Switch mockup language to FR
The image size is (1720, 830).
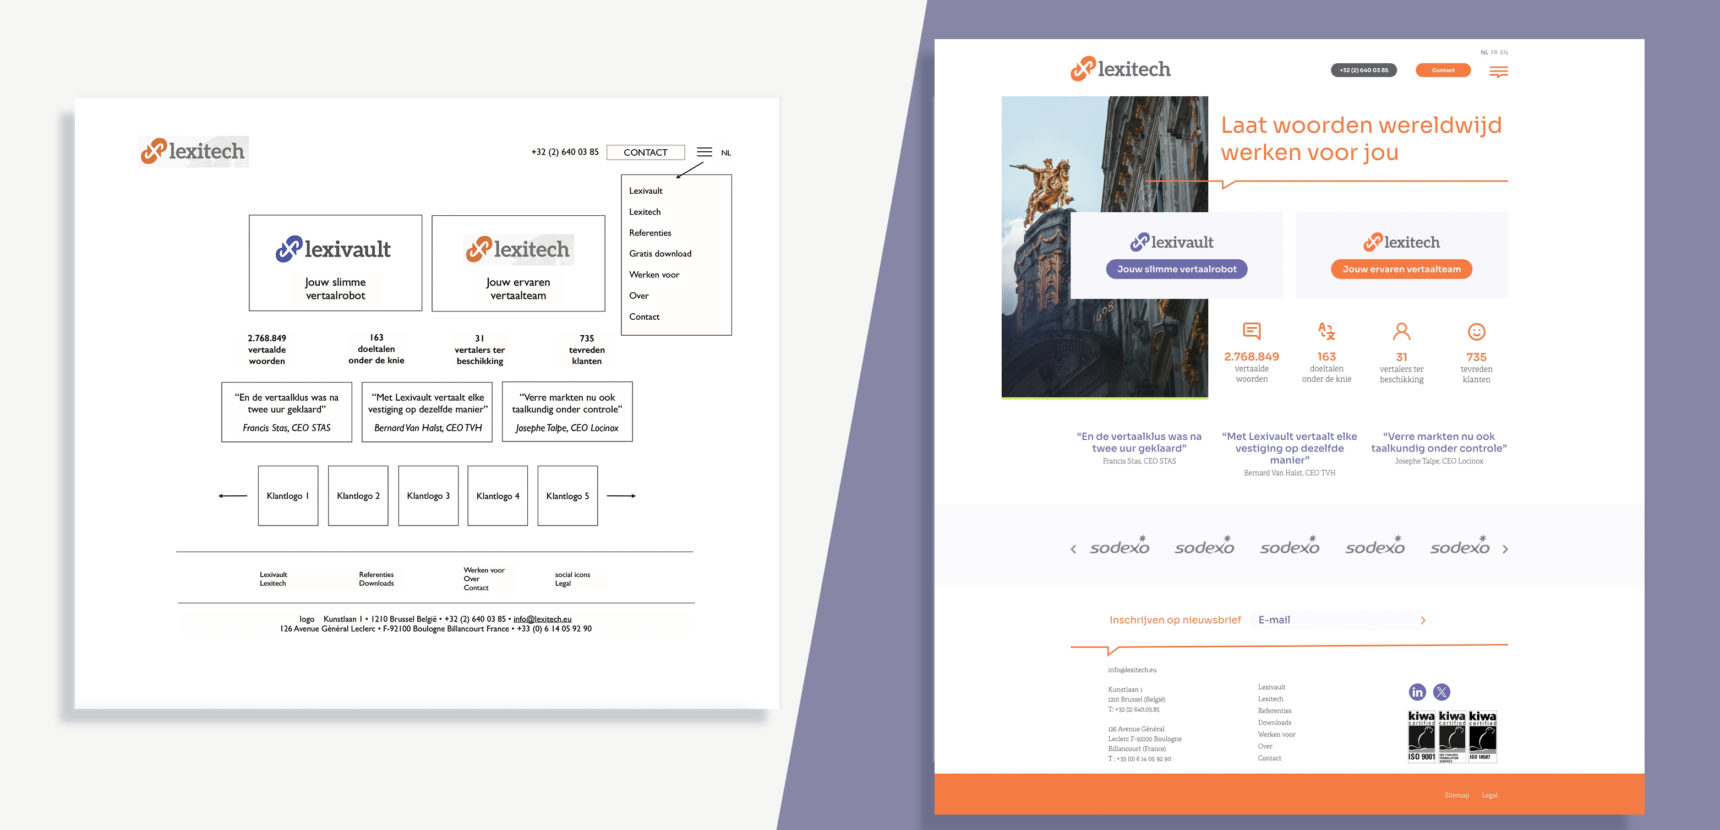point(1494,52)
